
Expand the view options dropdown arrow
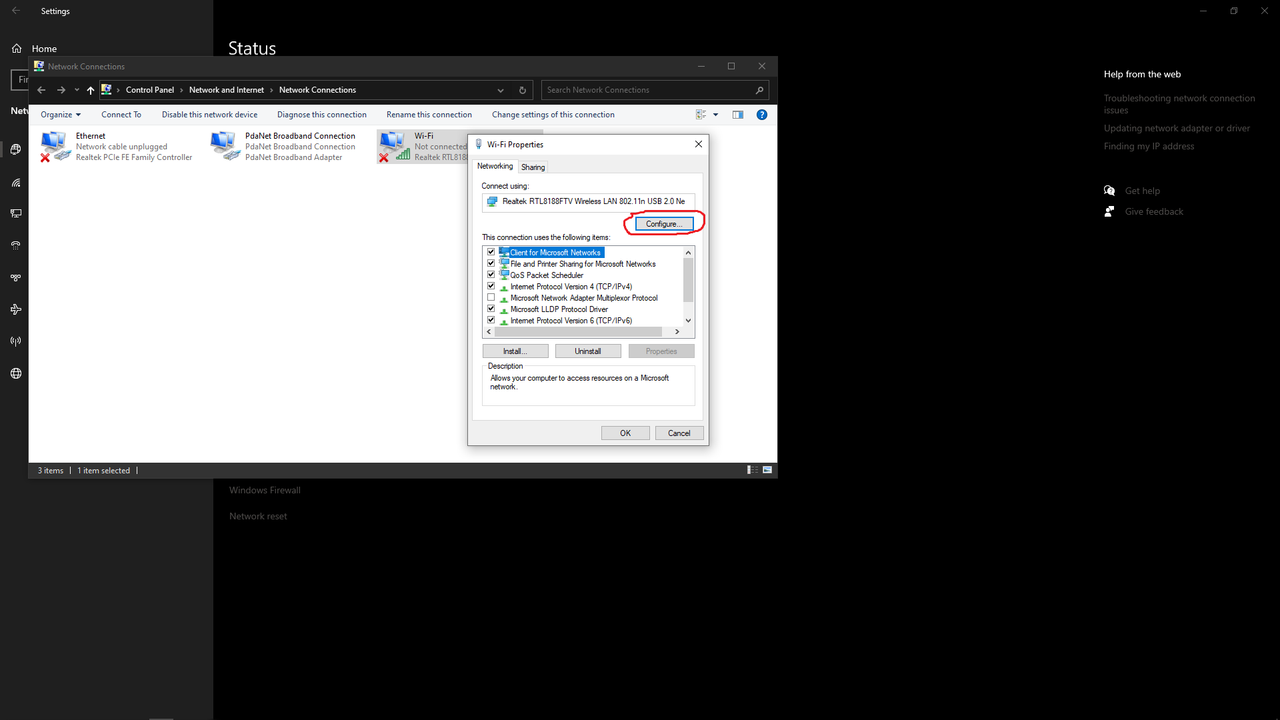tap(716, 115)
